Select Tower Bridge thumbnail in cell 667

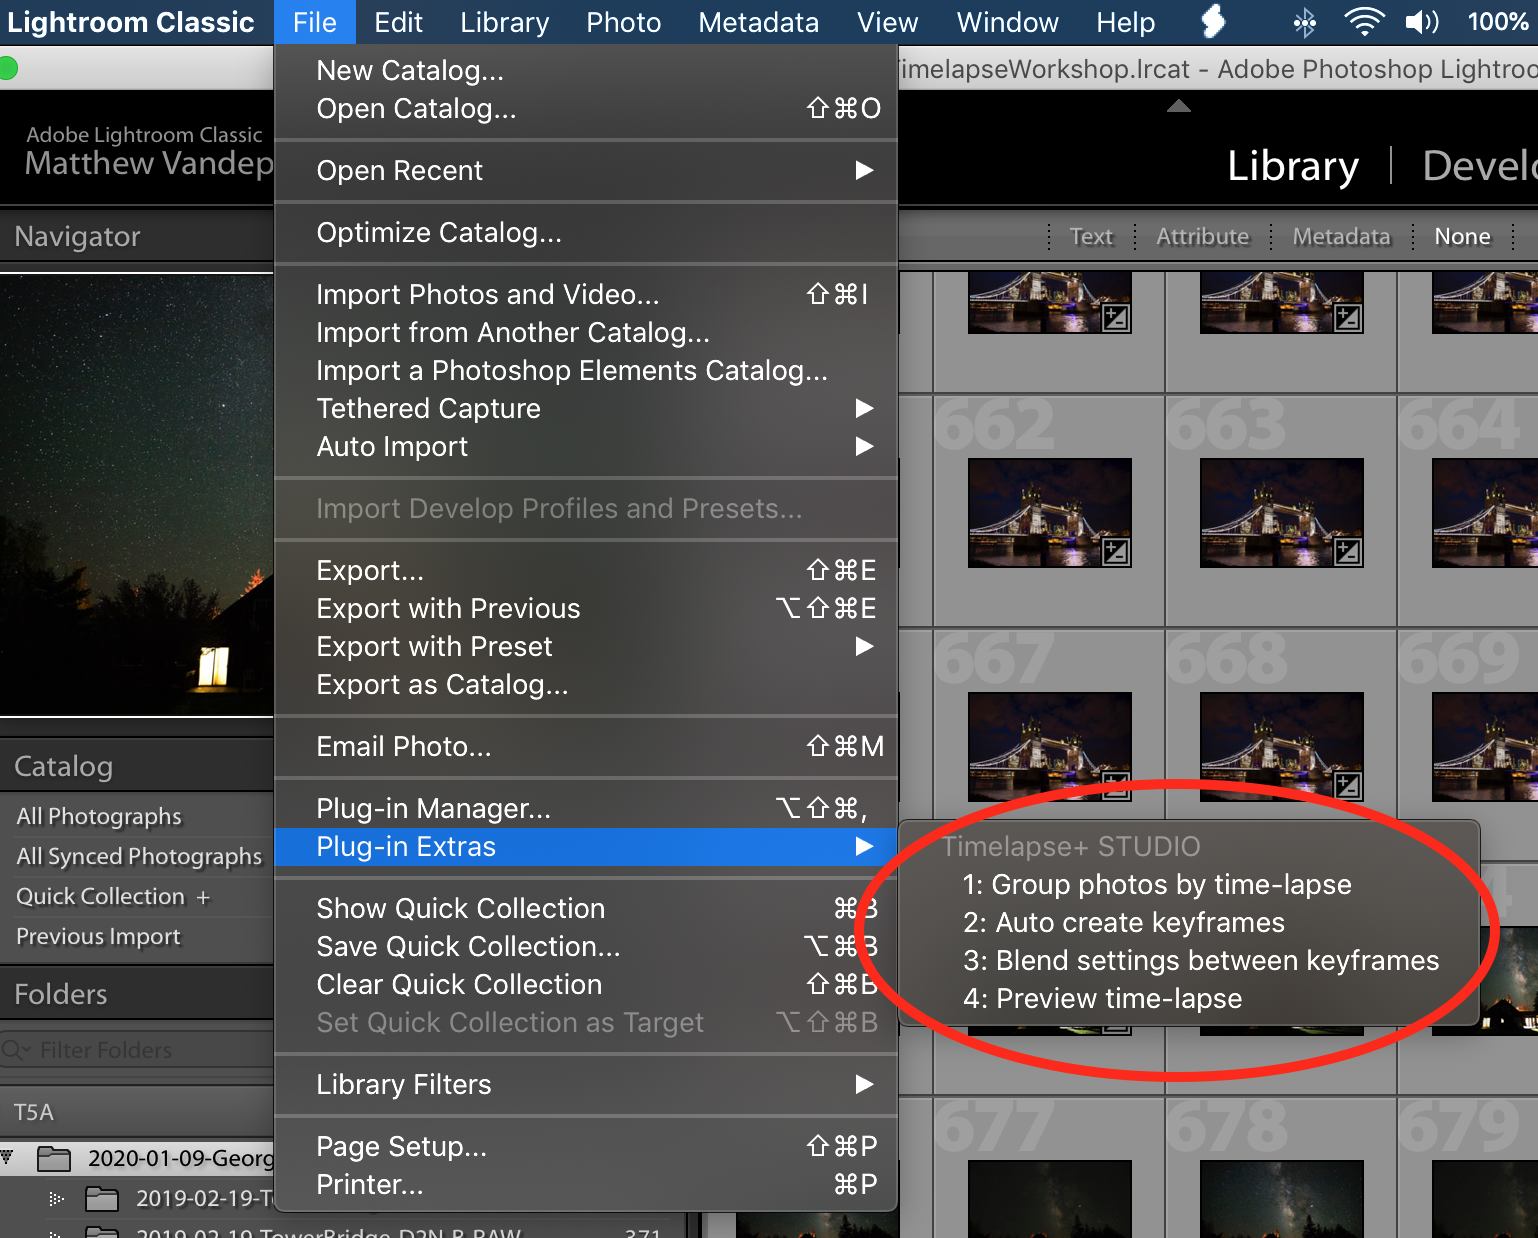coord(1050,747)
